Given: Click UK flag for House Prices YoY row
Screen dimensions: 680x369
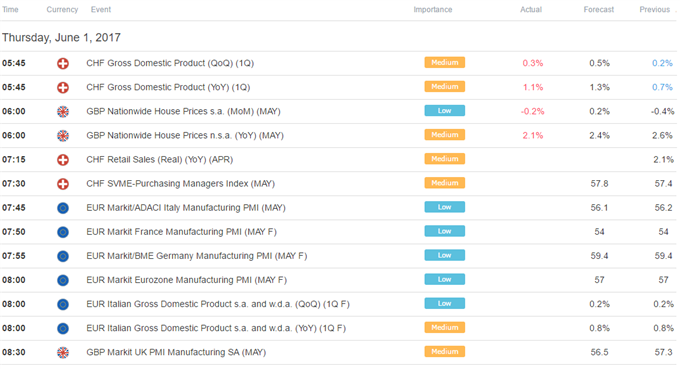Looking at the screenshot, I should [63, 136].
